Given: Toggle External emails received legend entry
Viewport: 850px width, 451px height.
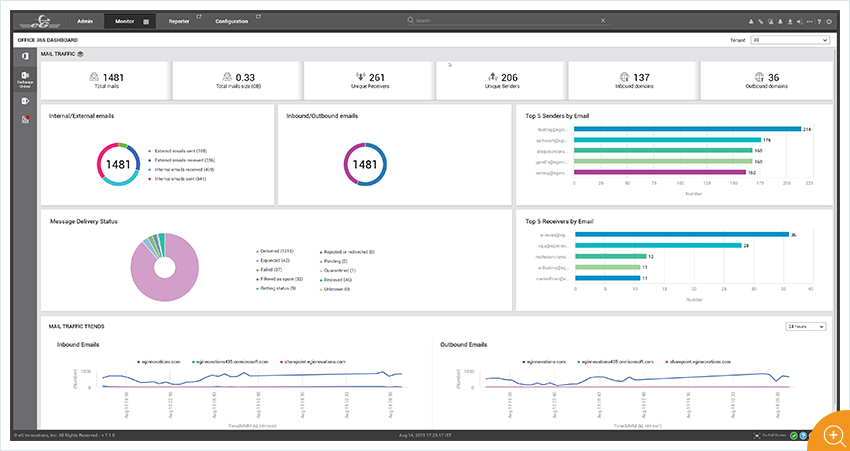Looking at the screenshot, I should point(183,160).
